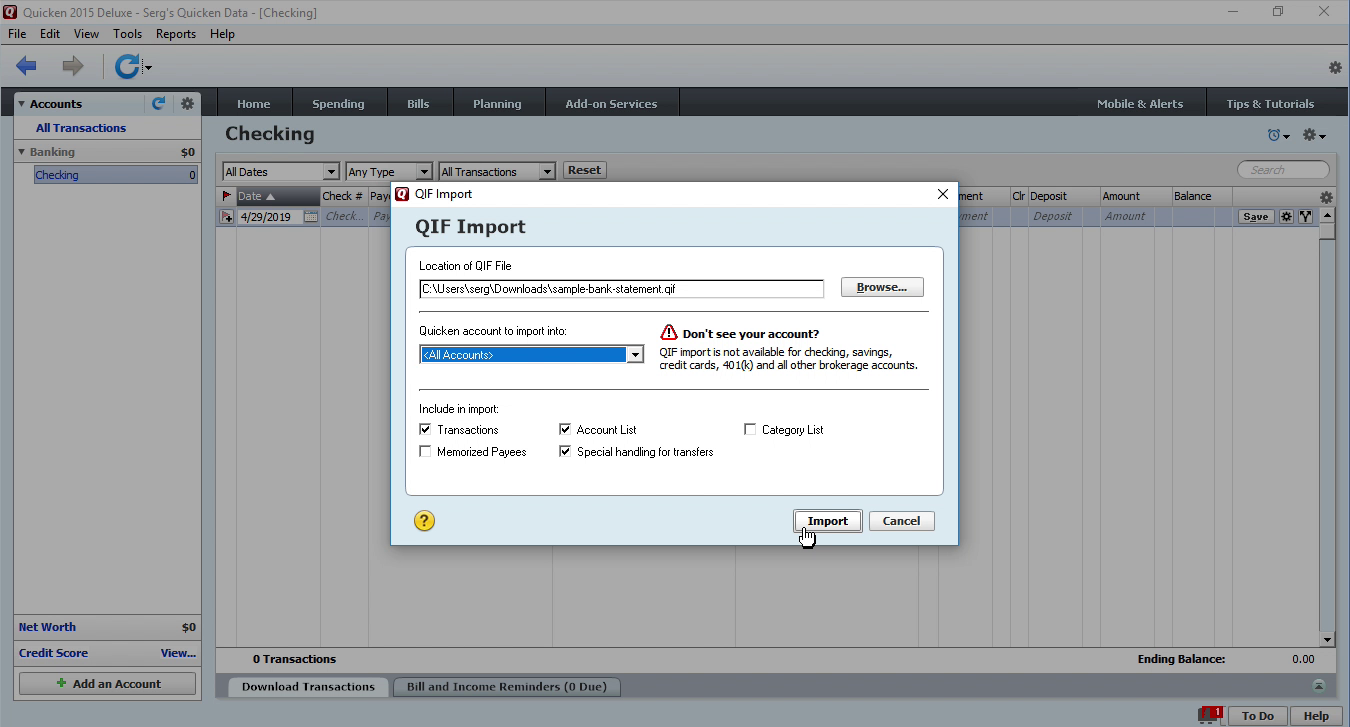Viewport: 1350px width, 727px height.
Task: Click the QIF file location field
Action: tap(621, 289)
